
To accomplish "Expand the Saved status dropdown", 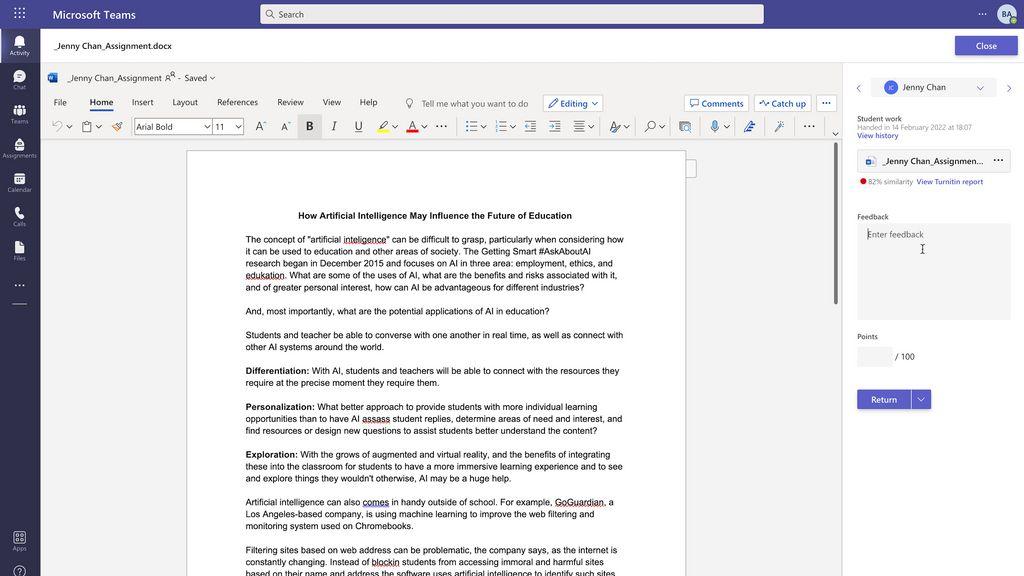I will (212, 78).
